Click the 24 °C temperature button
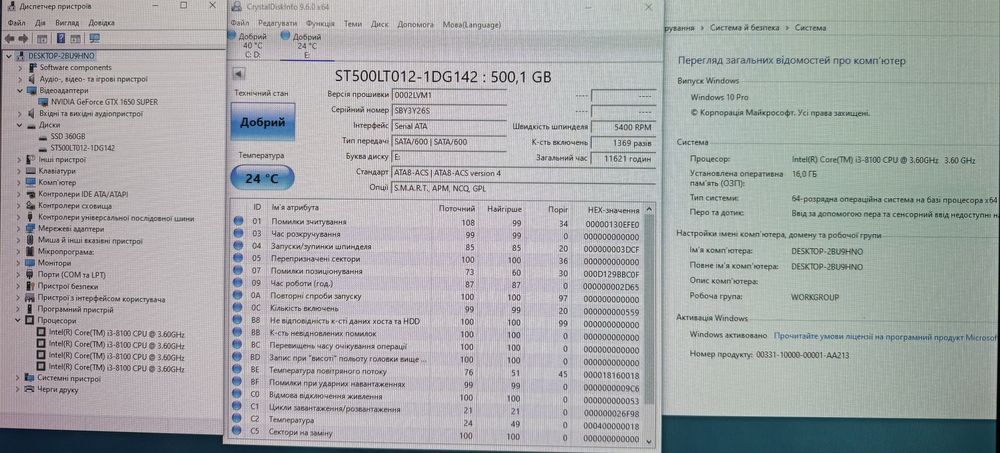 262,178
